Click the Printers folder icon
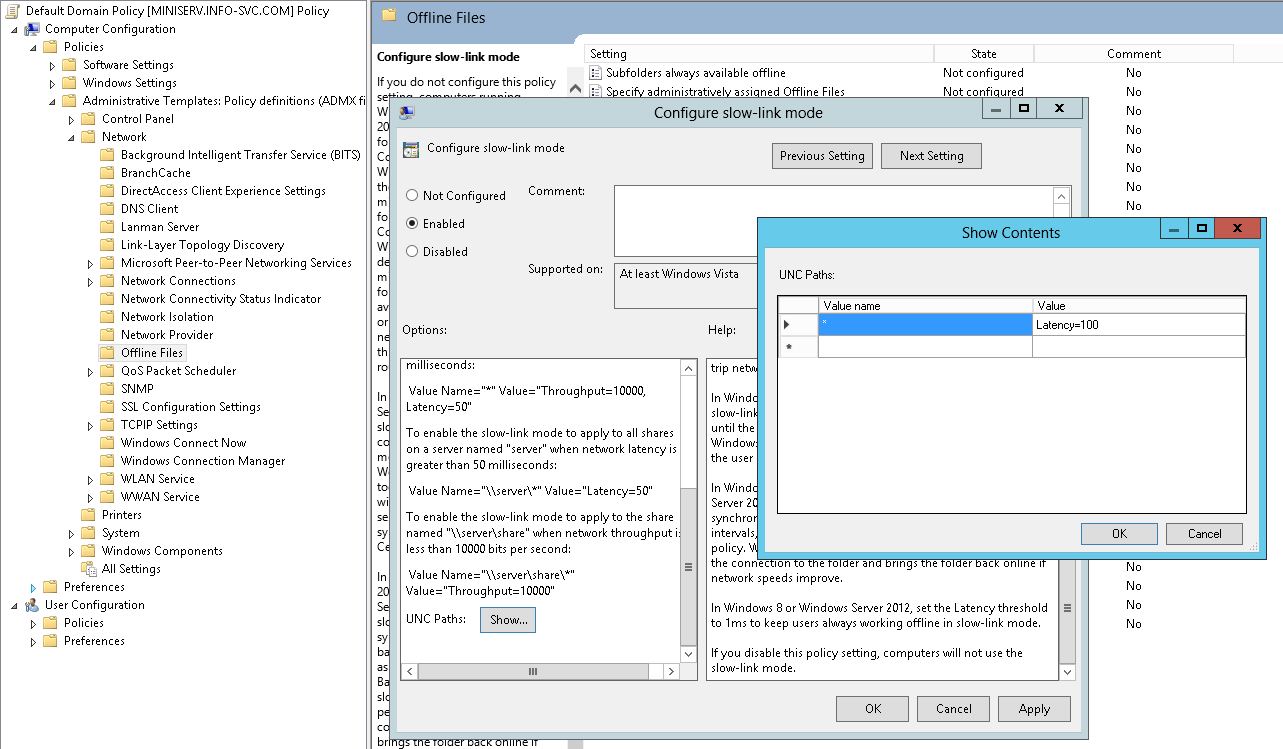This screenshot has height=749, width=1283. click(x=89, y=515)
